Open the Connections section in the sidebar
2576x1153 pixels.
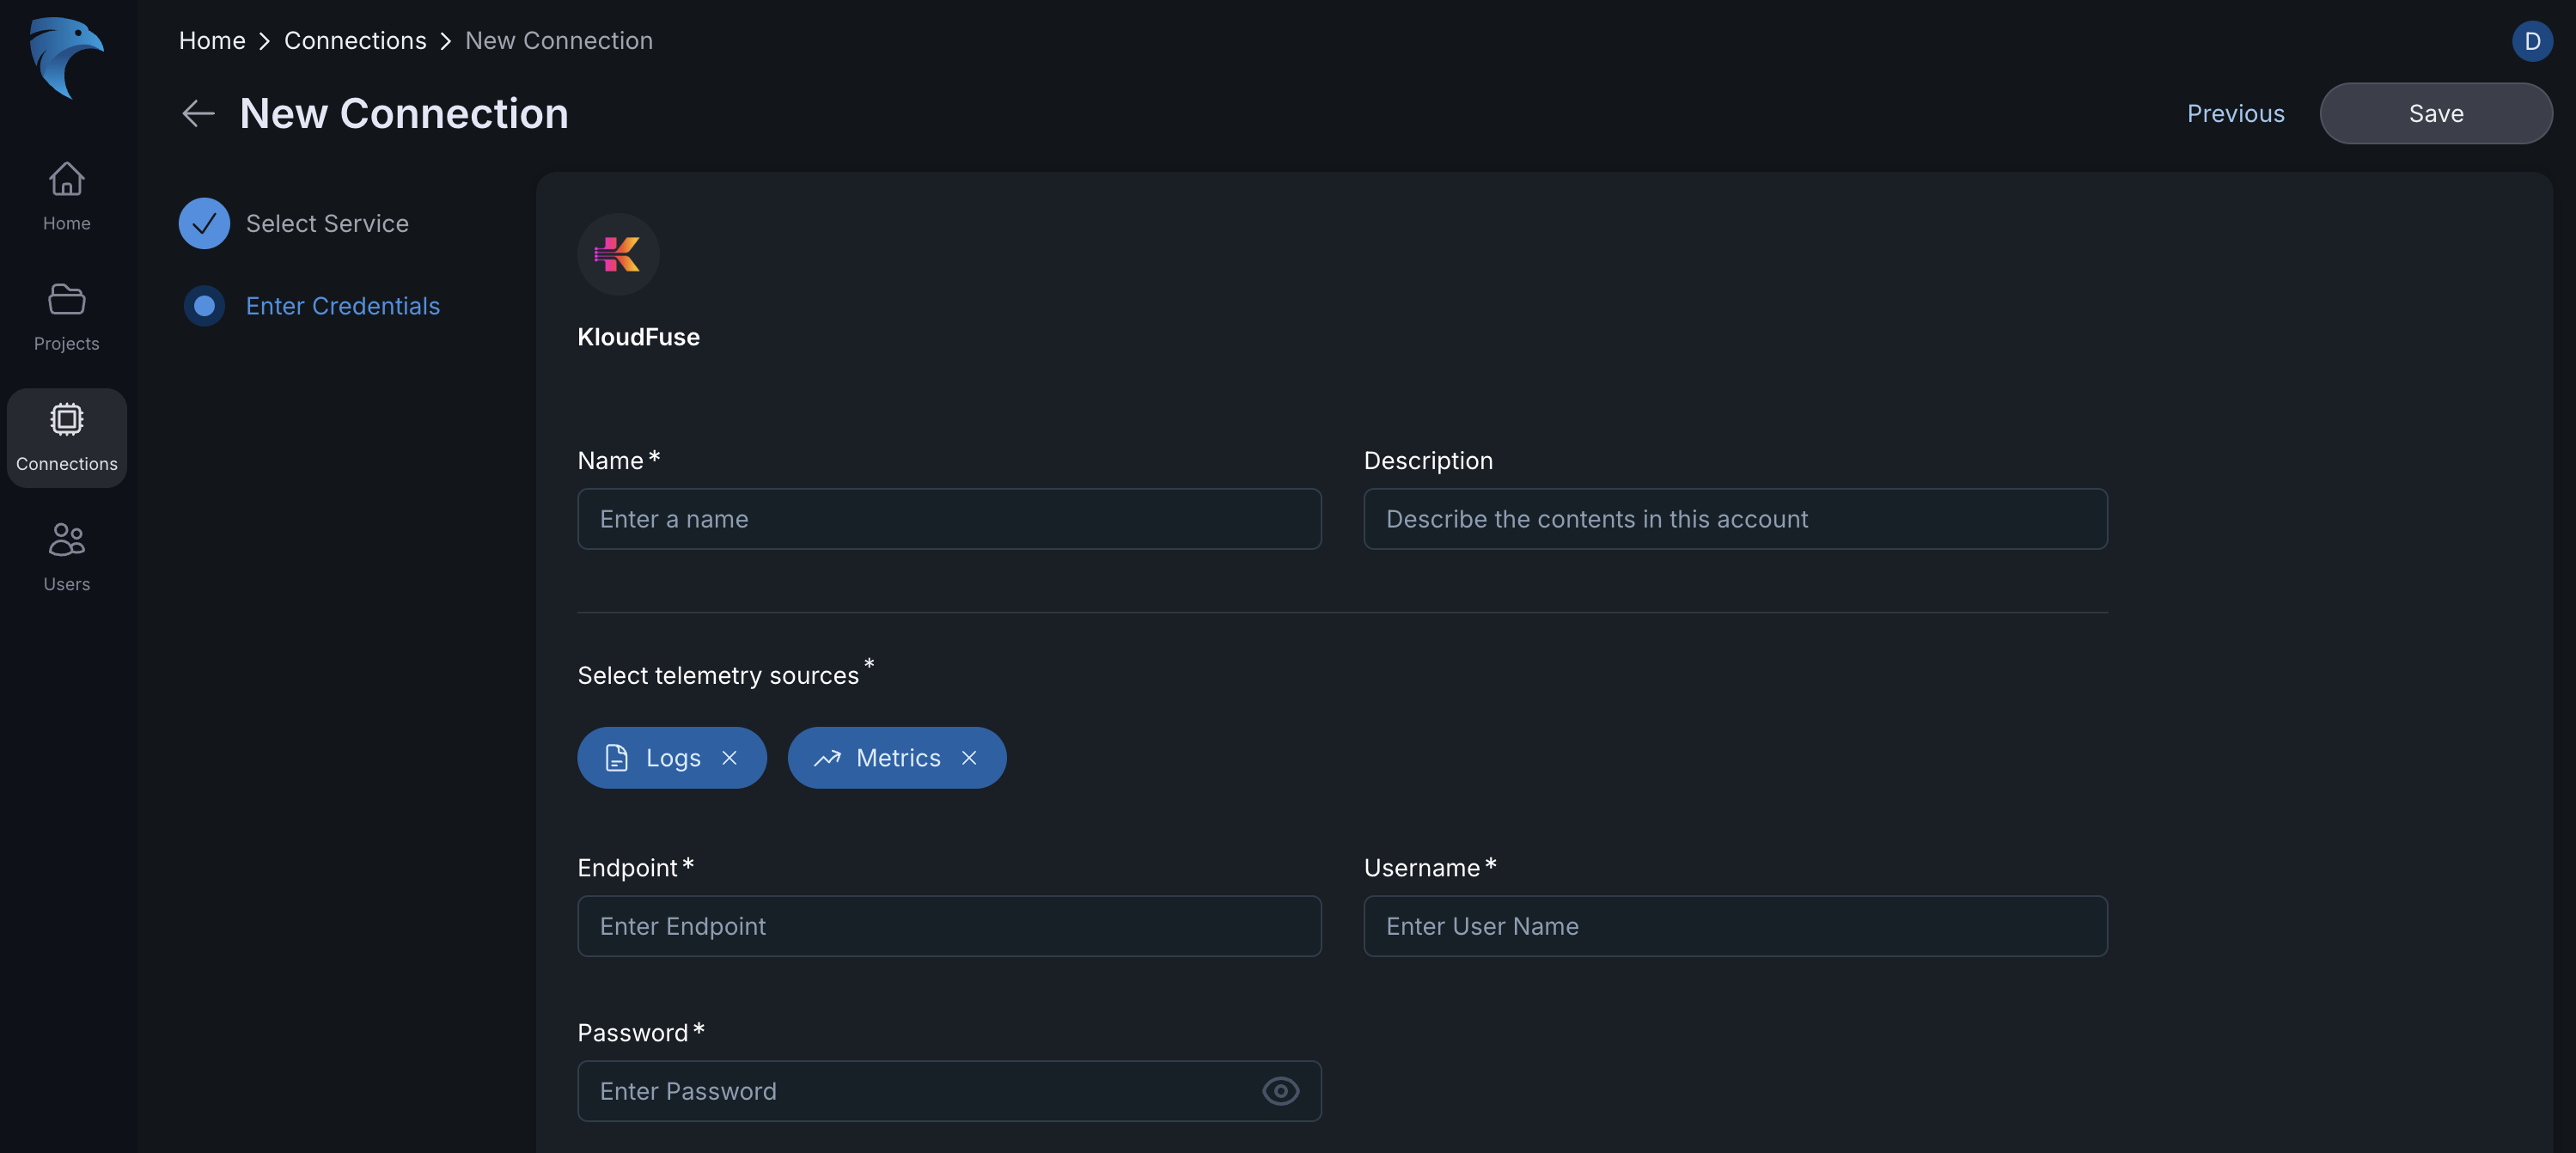click(x=66, y=437)
